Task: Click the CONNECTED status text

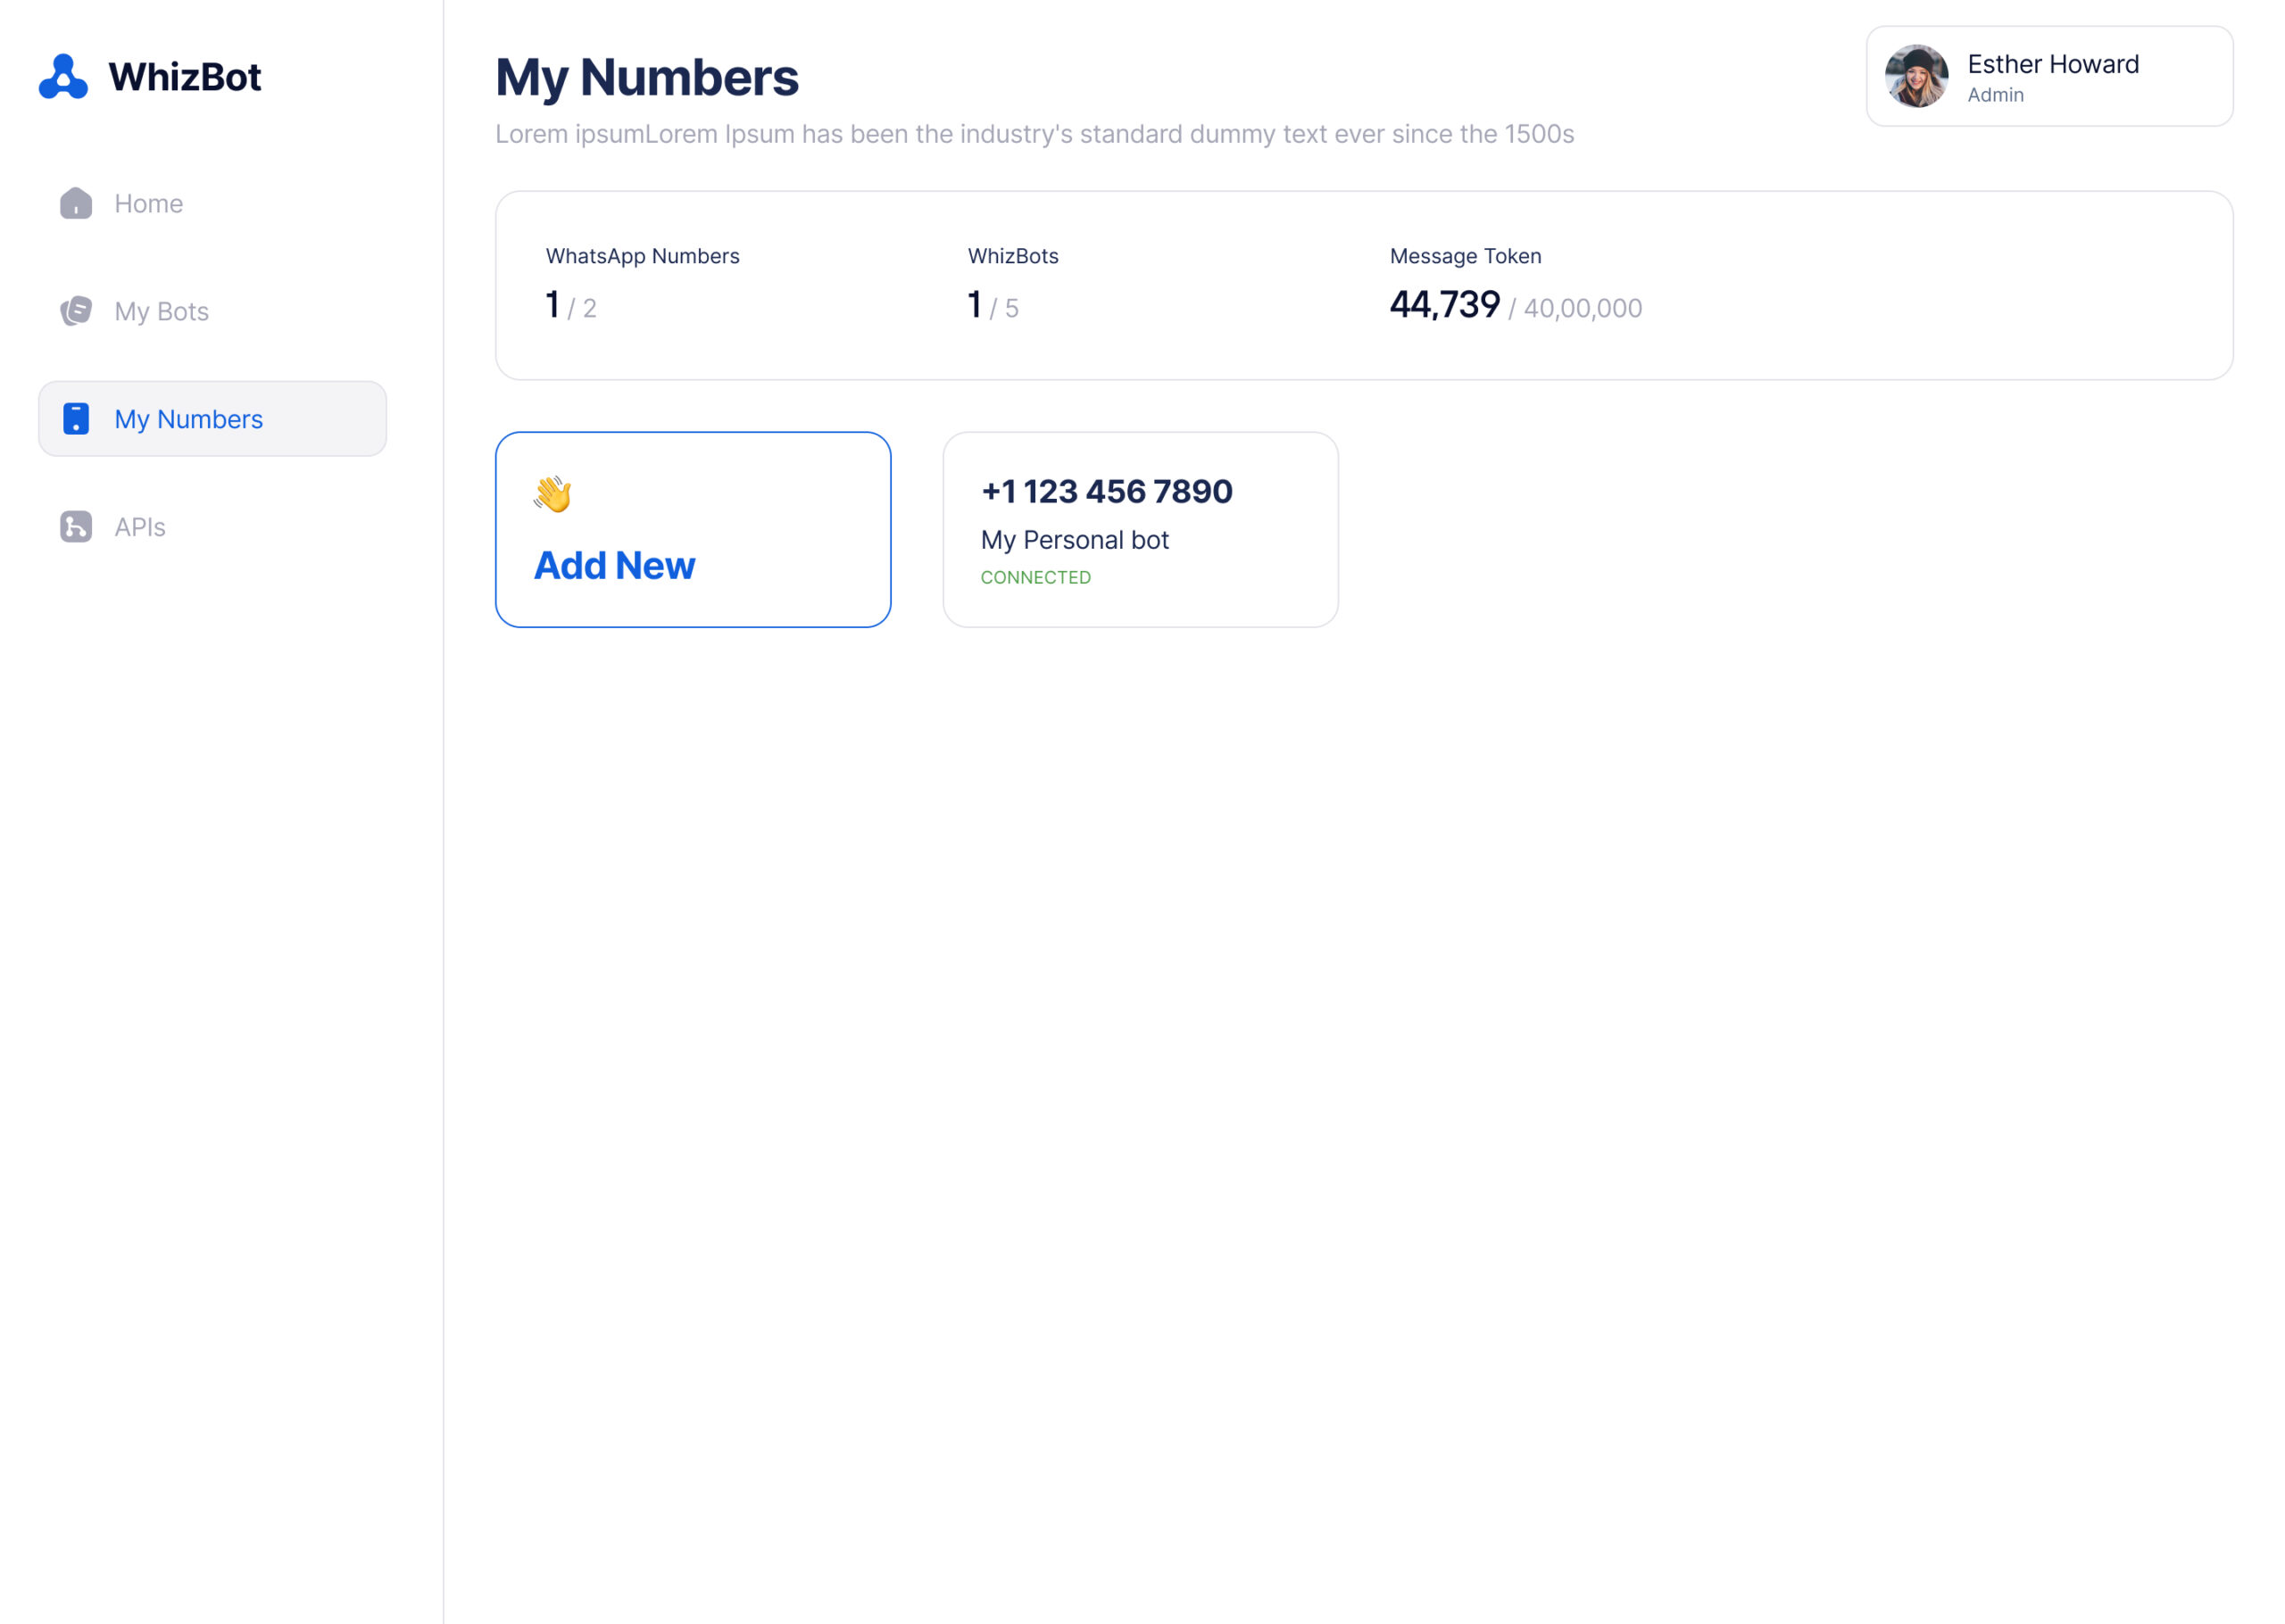Action: (1035, 578)
